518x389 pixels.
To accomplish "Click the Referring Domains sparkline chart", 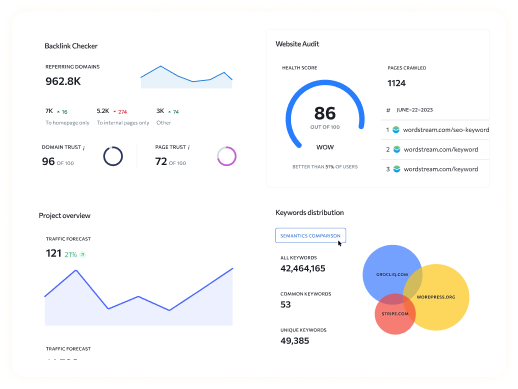I will pos(186,77).
